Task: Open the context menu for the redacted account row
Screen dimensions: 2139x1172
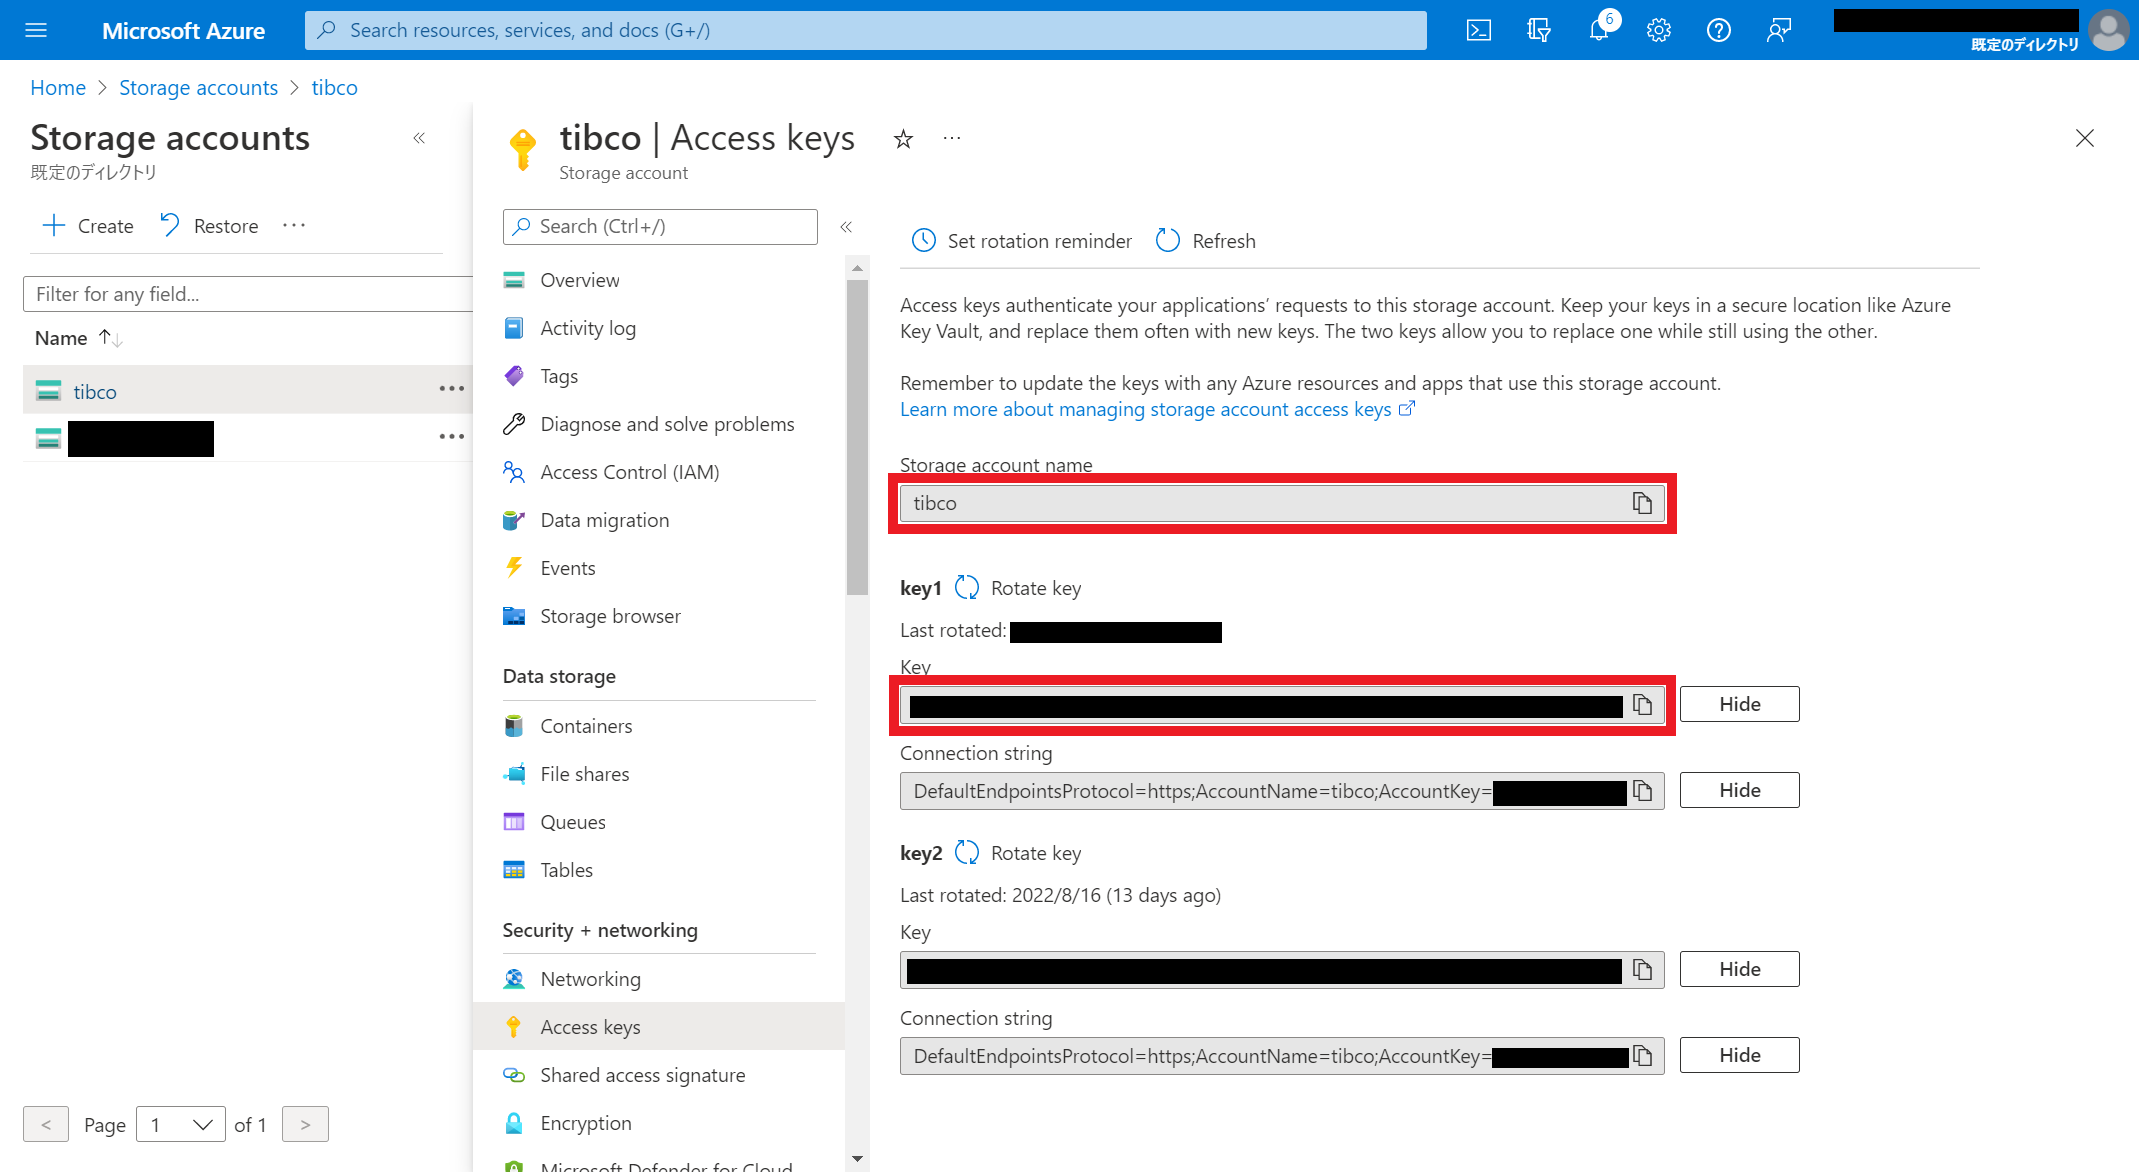Action: (x=452, y=436)
